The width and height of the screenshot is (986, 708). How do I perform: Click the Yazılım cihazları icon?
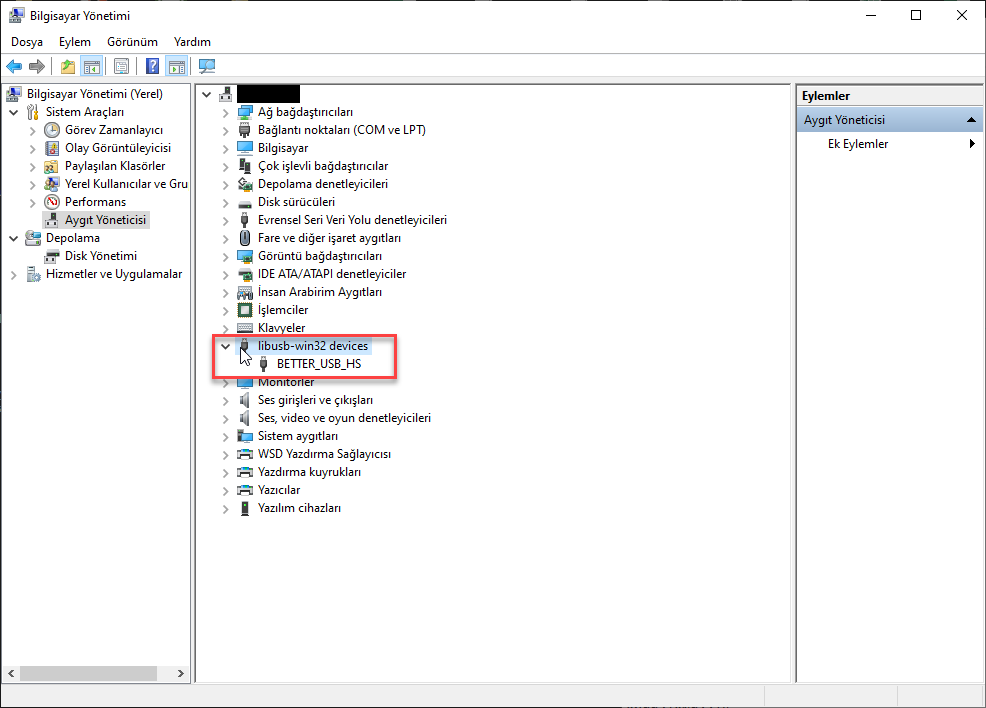(245, 508)
